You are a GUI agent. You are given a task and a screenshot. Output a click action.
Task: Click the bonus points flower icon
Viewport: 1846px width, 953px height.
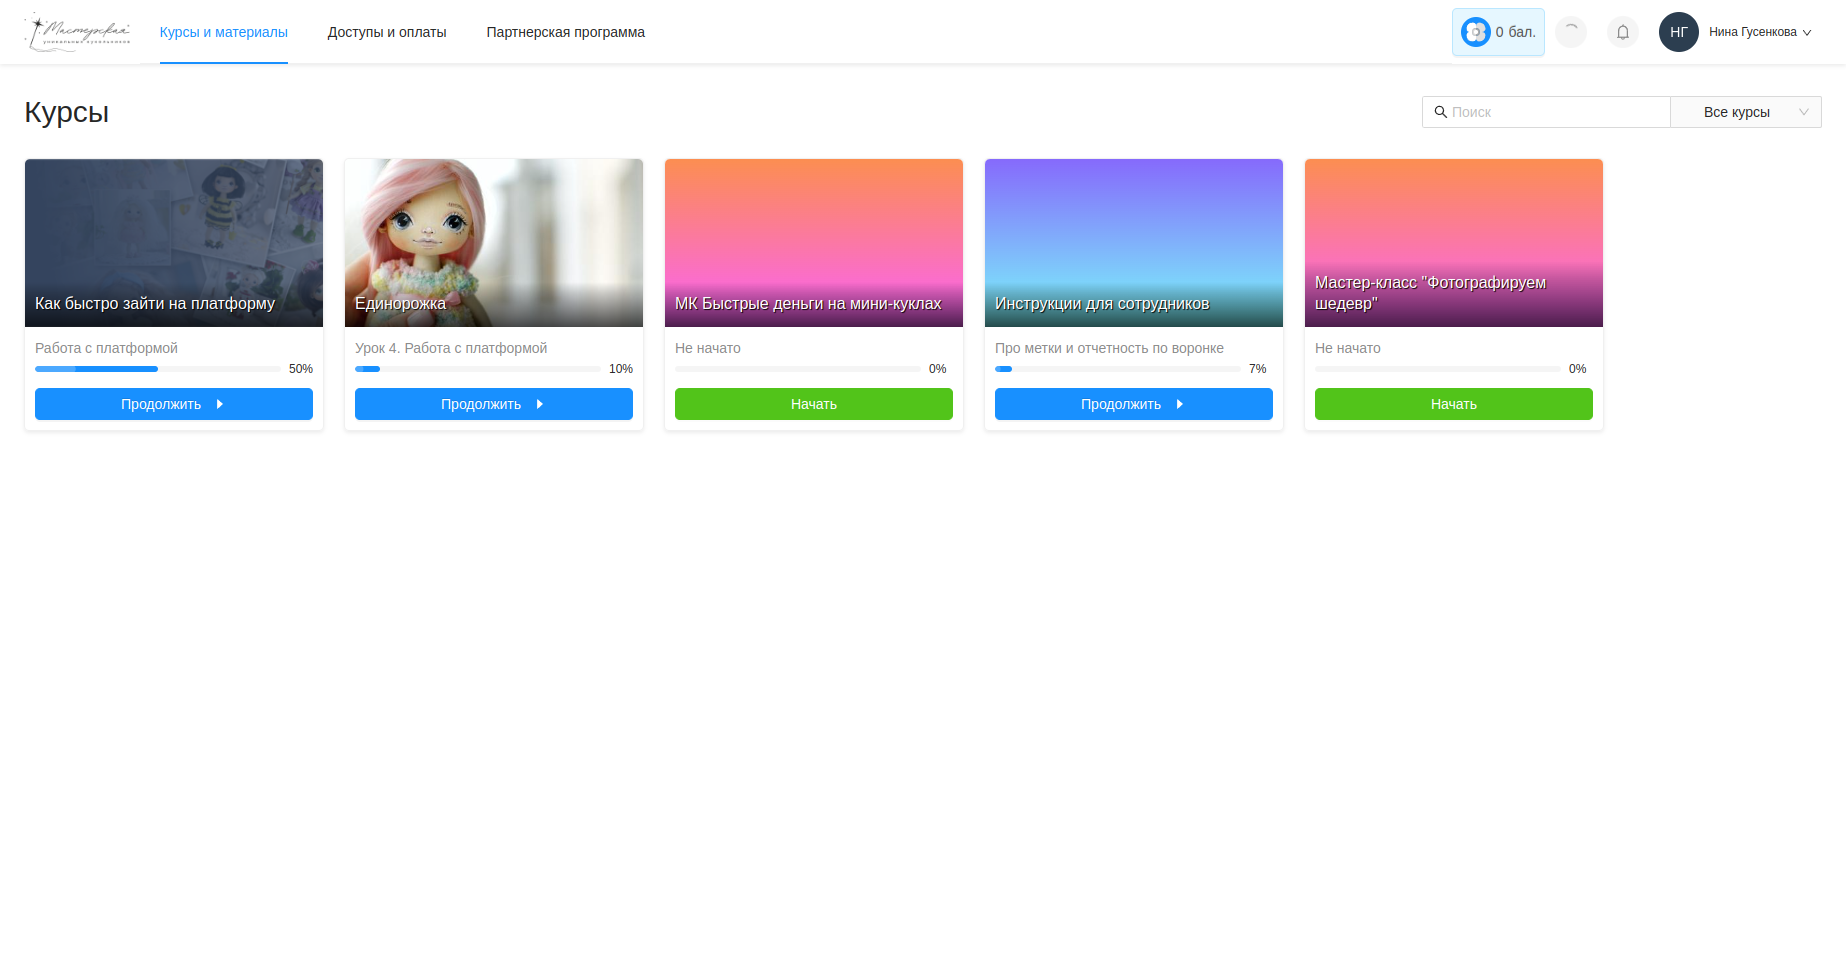click(x=1475, y=32)
